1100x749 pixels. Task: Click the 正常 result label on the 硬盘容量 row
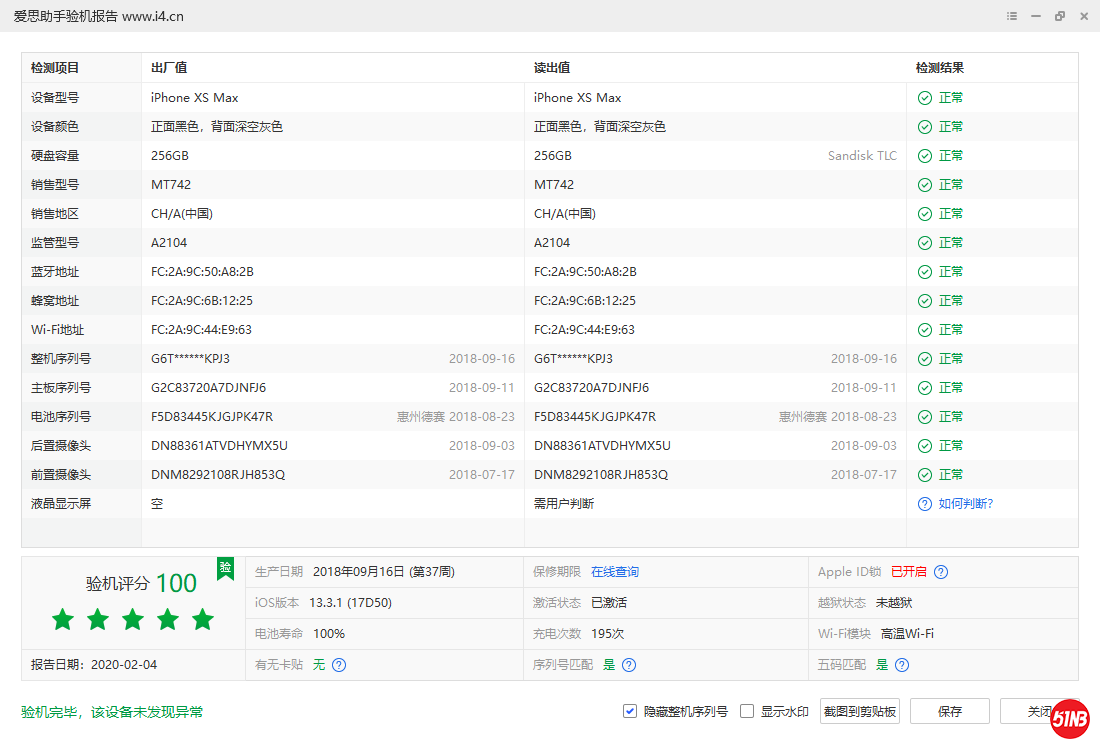[948, 155]
